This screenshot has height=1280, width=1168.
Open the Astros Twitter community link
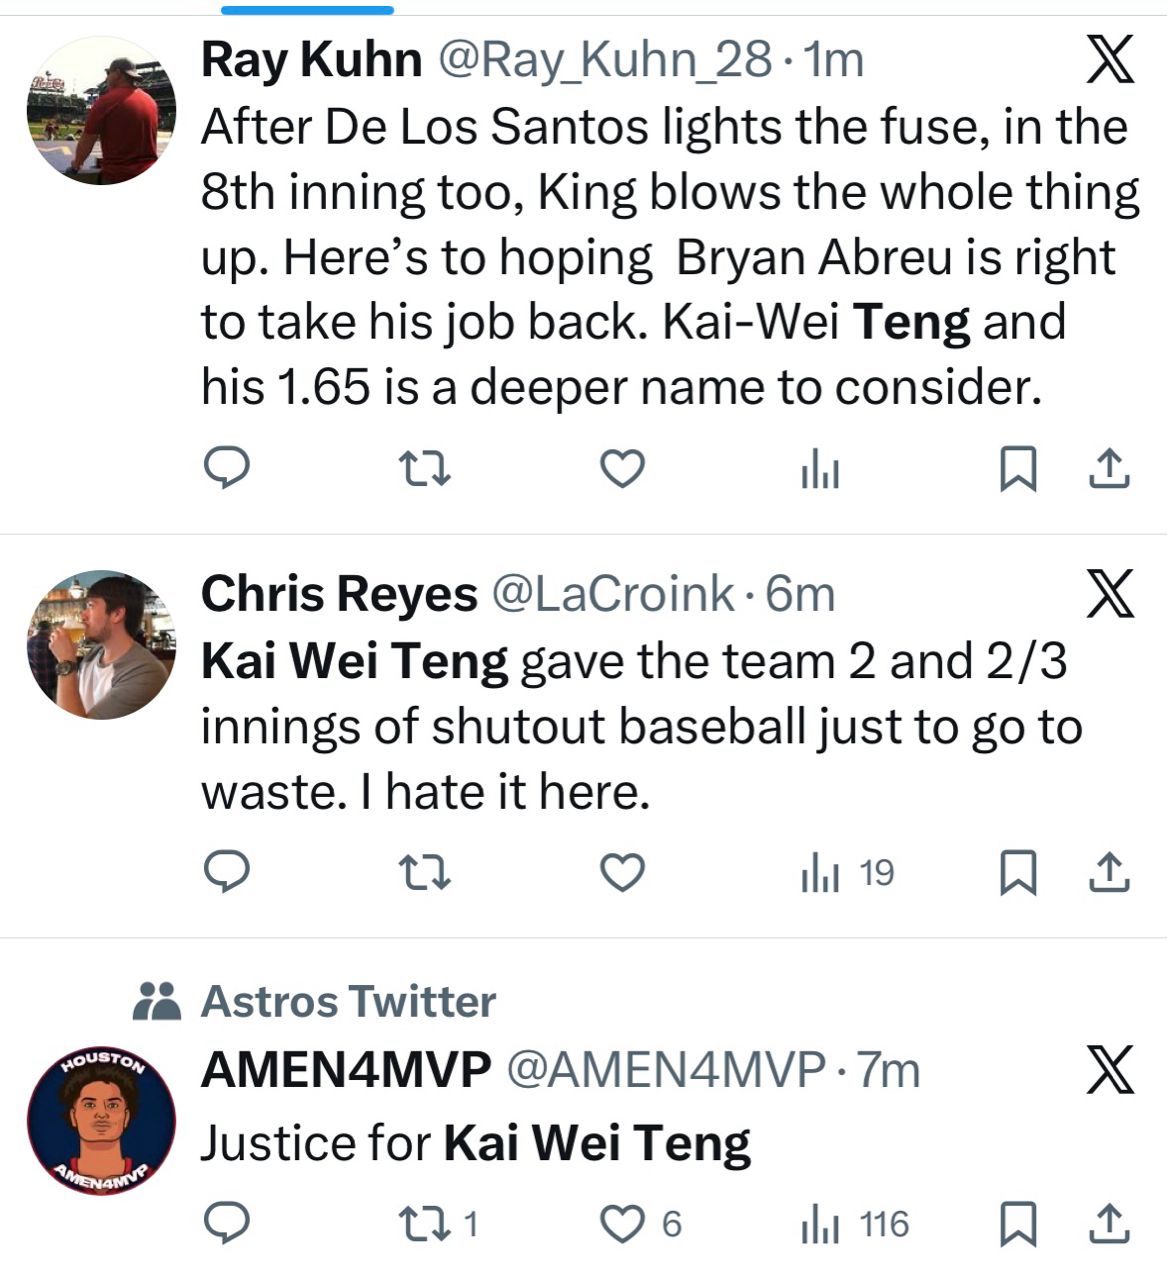coord(348,1001)
